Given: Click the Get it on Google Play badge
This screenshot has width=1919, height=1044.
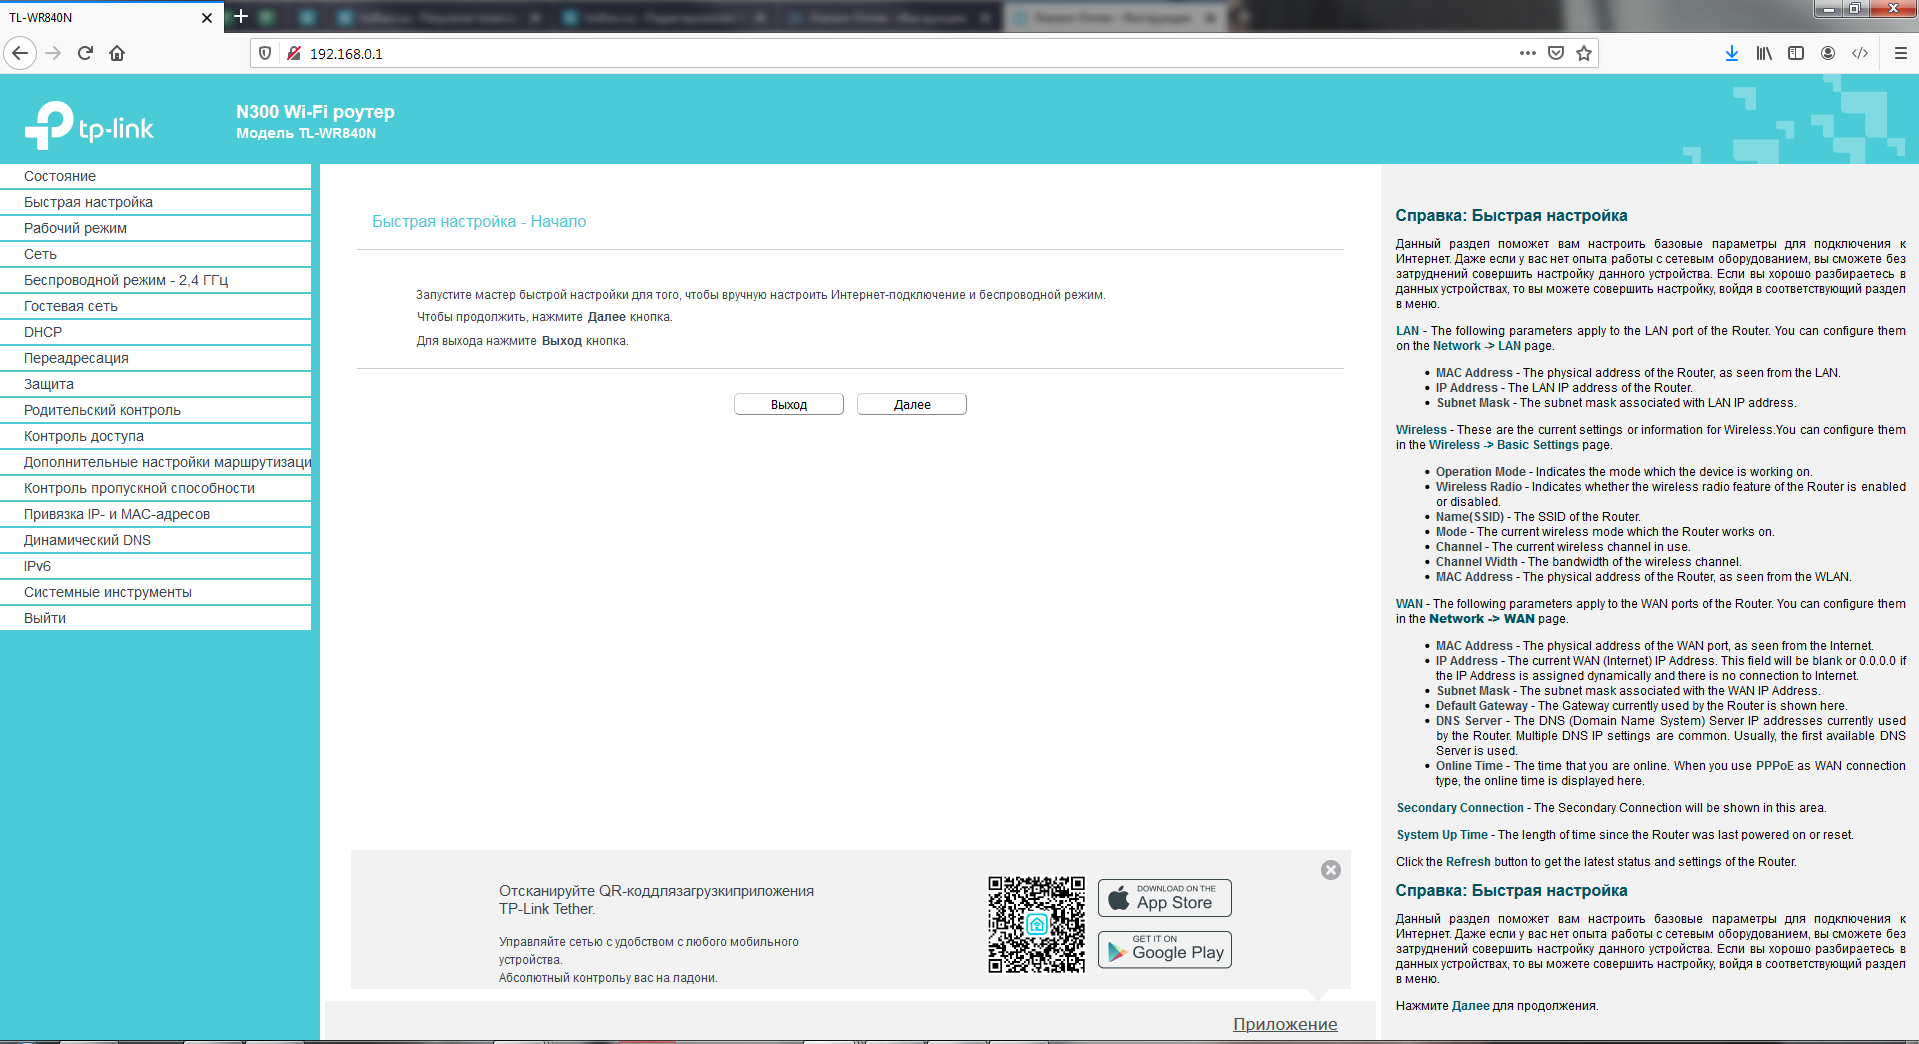Looking at the screenshot, I should click(x=1165, y=949).
